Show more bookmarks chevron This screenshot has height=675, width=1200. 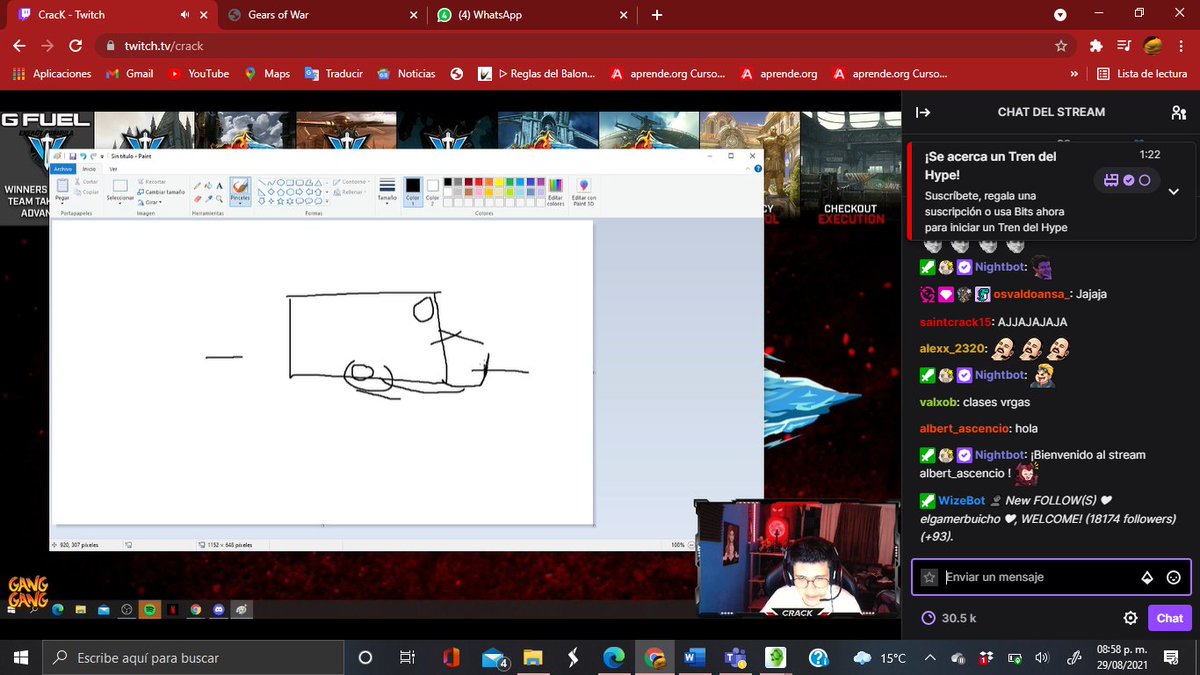[1074, 74]
